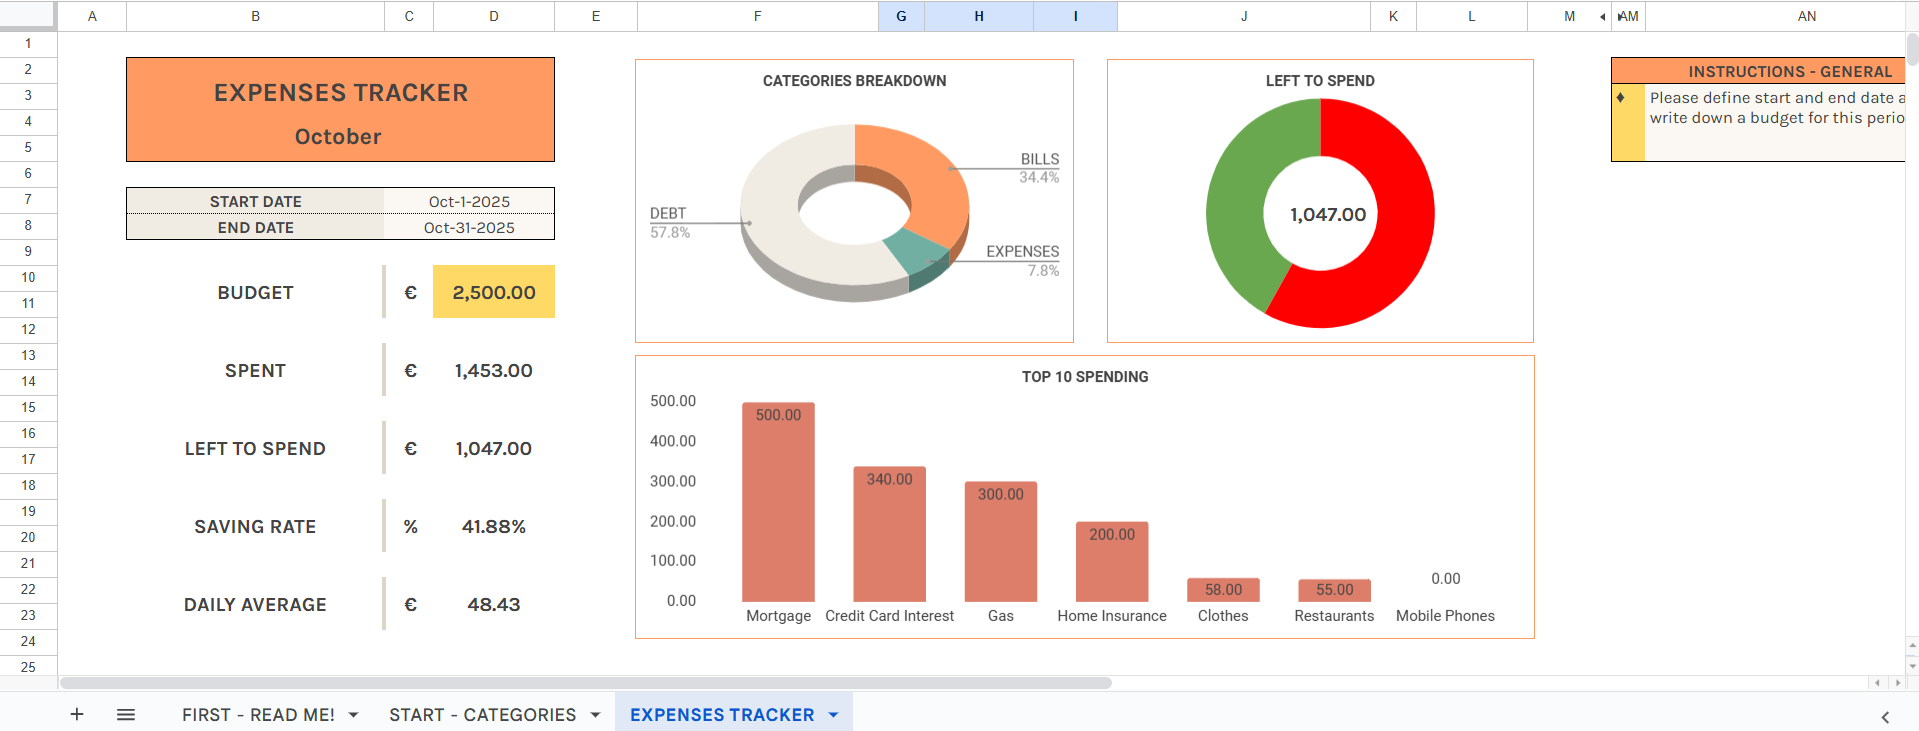Screen dimensions: 1919x731
Task: Open the FIRST - READ ME! tab dropdown arrow
Action: (353, 715)
